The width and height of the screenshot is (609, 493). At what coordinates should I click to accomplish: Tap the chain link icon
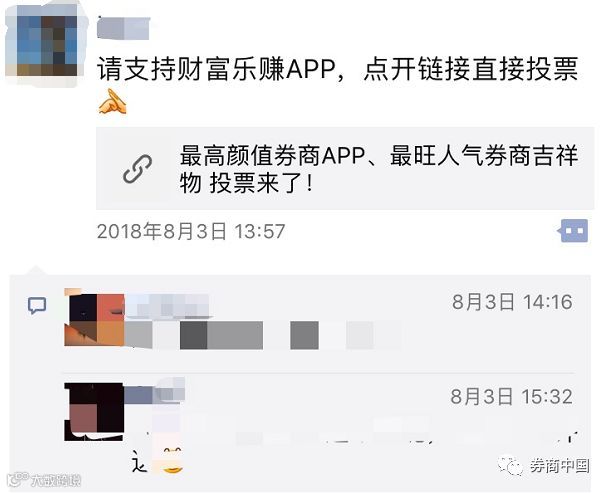137,169
